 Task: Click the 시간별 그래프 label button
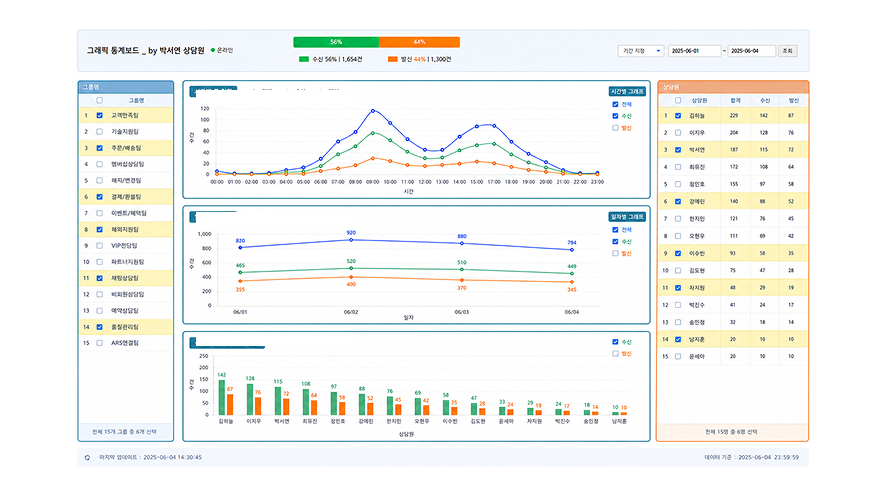[x=627, y=91]
